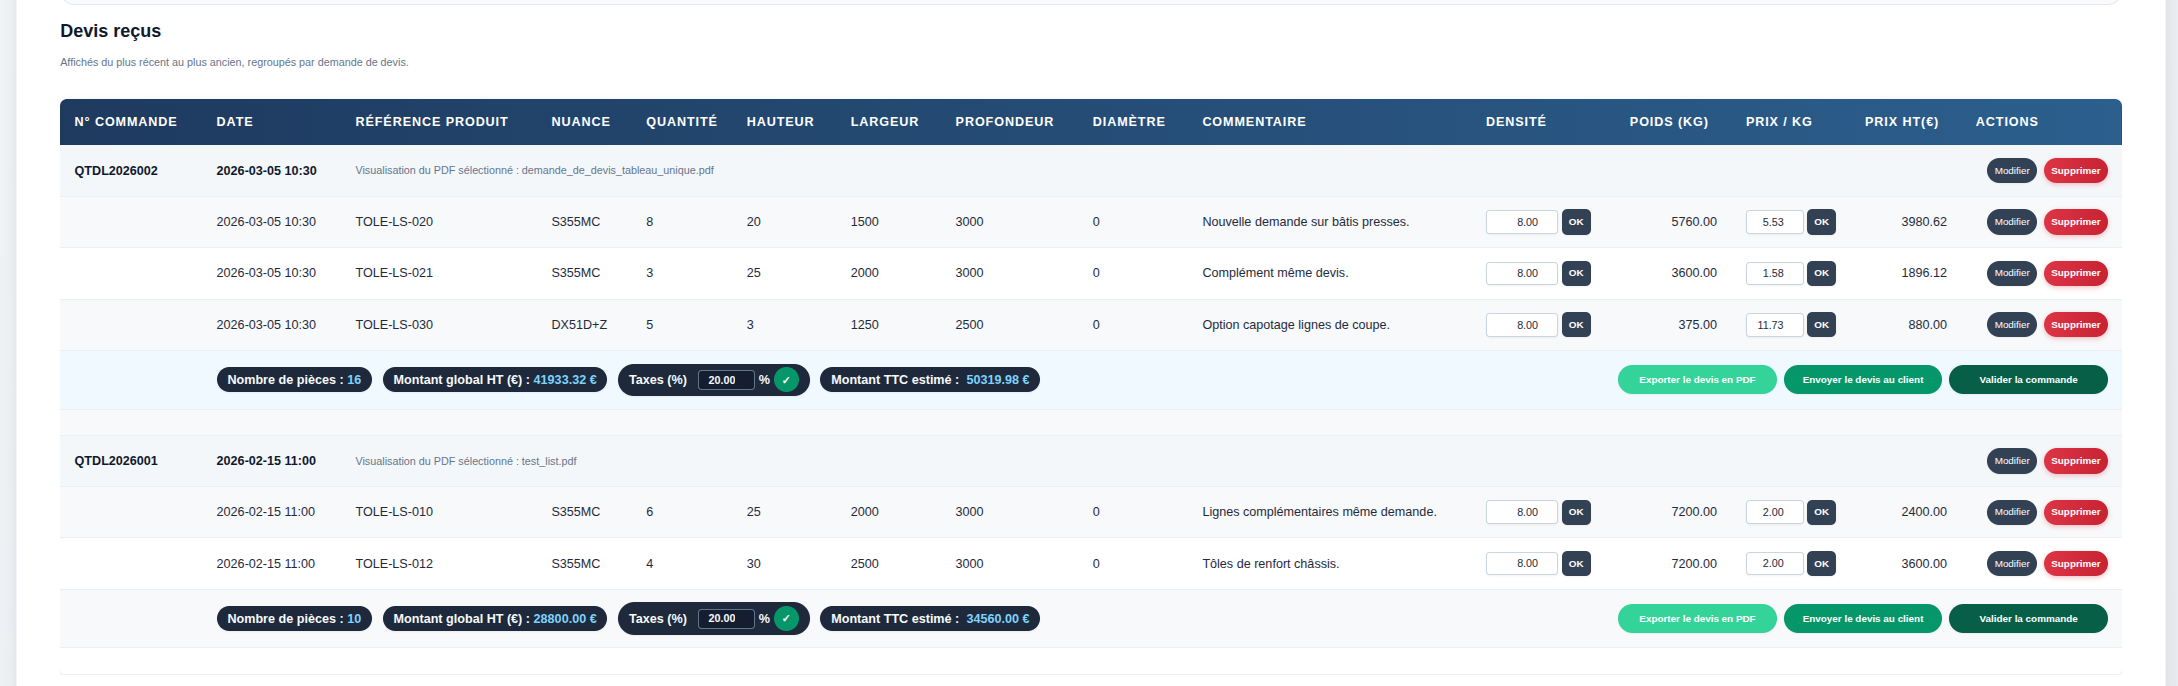Viewport: 2178px width, 686px height.
Task: Select the tax percentage field for QTDL2026002
Action: [x=725, y=380]
